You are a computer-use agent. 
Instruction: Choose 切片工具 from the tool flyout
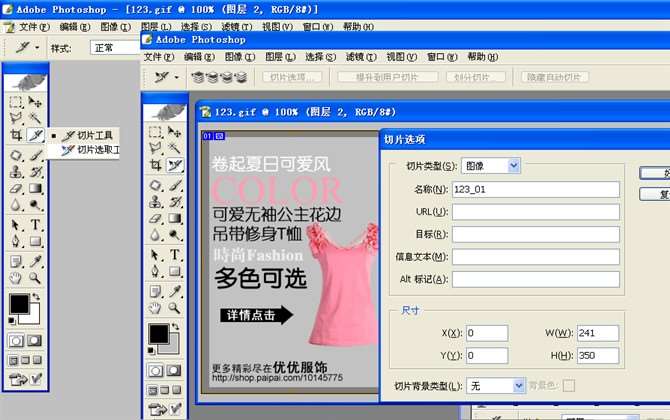(x=88, y=135)
